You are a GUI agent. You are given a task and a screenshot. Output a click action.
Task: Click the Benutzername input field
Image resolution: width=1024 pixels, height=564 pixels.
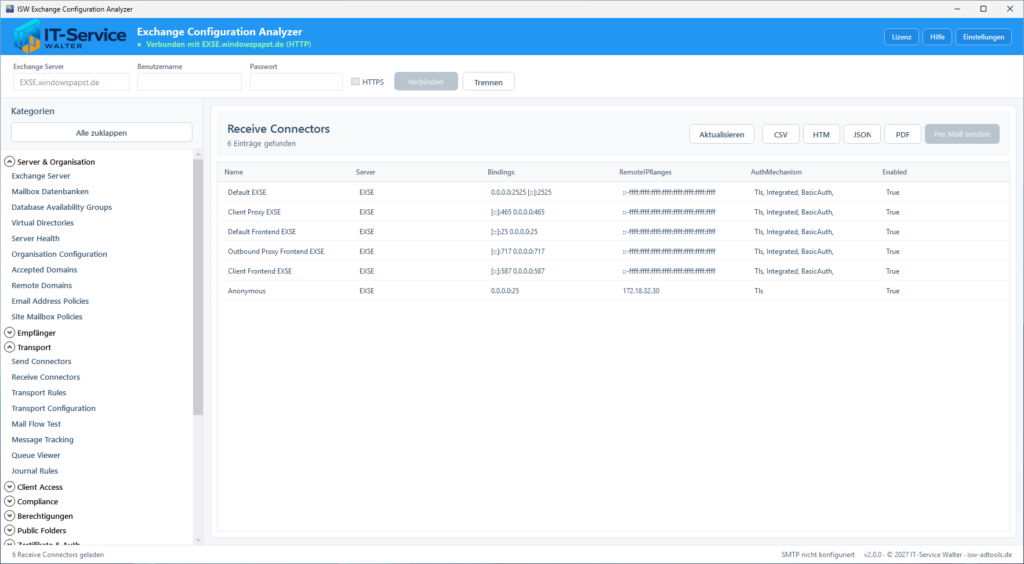[189, 82]
